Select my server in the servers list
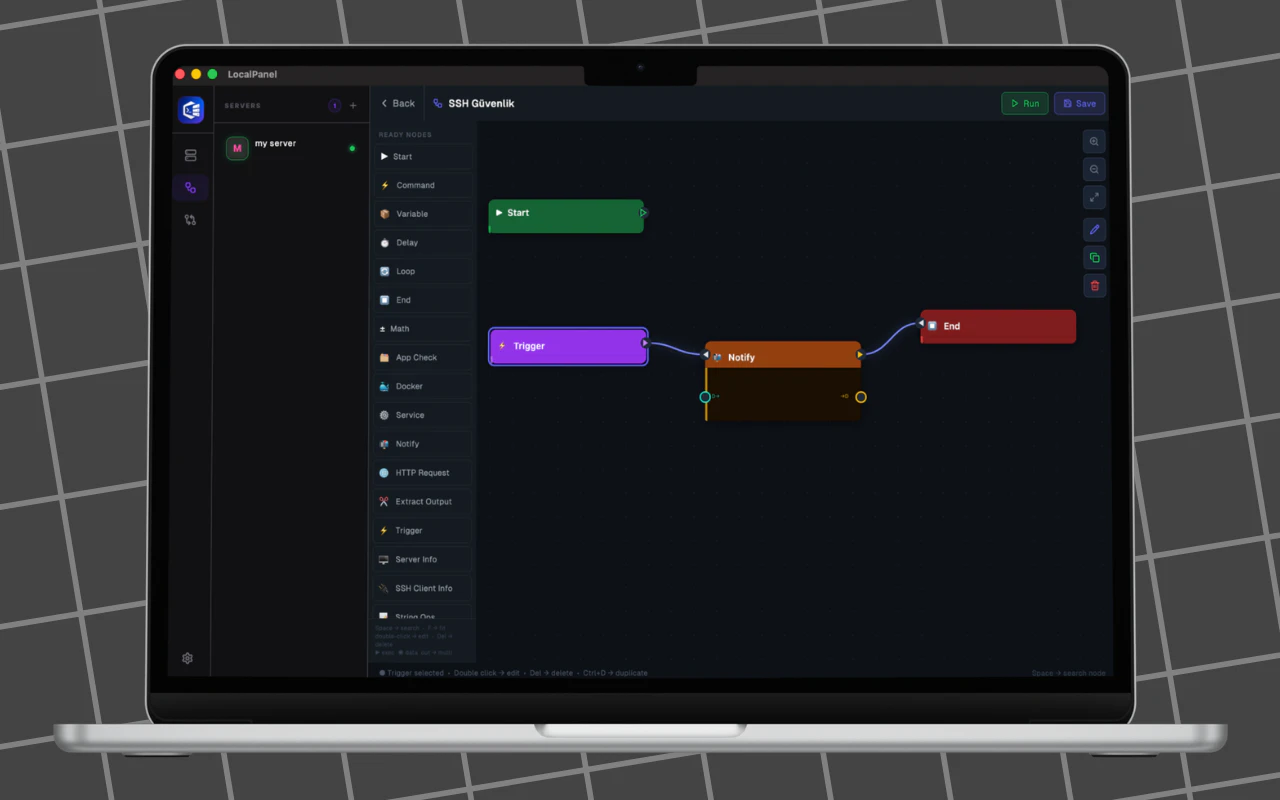This screenshot has width=1280, height=800. [290, 149]
